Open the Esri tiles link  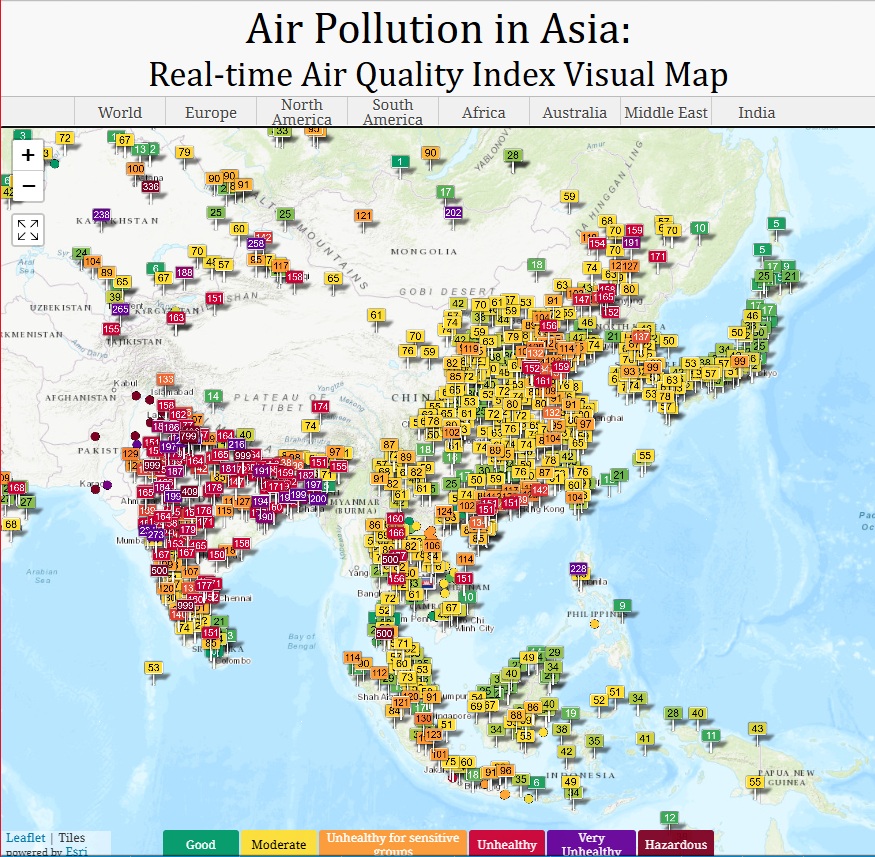click(76, 851)
